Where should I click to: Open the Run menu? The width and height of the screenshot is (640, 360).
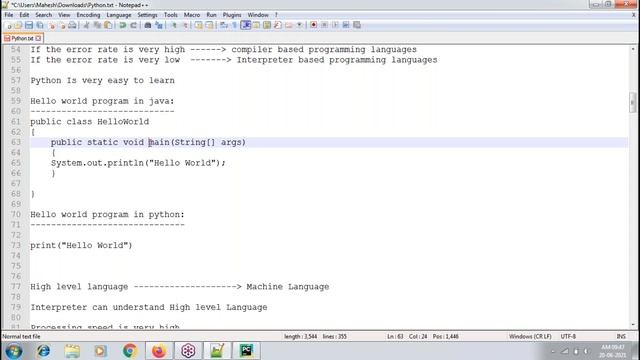(211, 15)
